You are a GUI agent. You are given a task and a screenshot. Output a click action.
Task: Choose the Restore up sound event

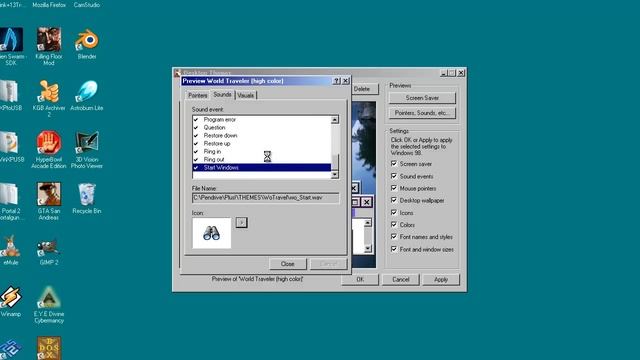click(262, 144)
